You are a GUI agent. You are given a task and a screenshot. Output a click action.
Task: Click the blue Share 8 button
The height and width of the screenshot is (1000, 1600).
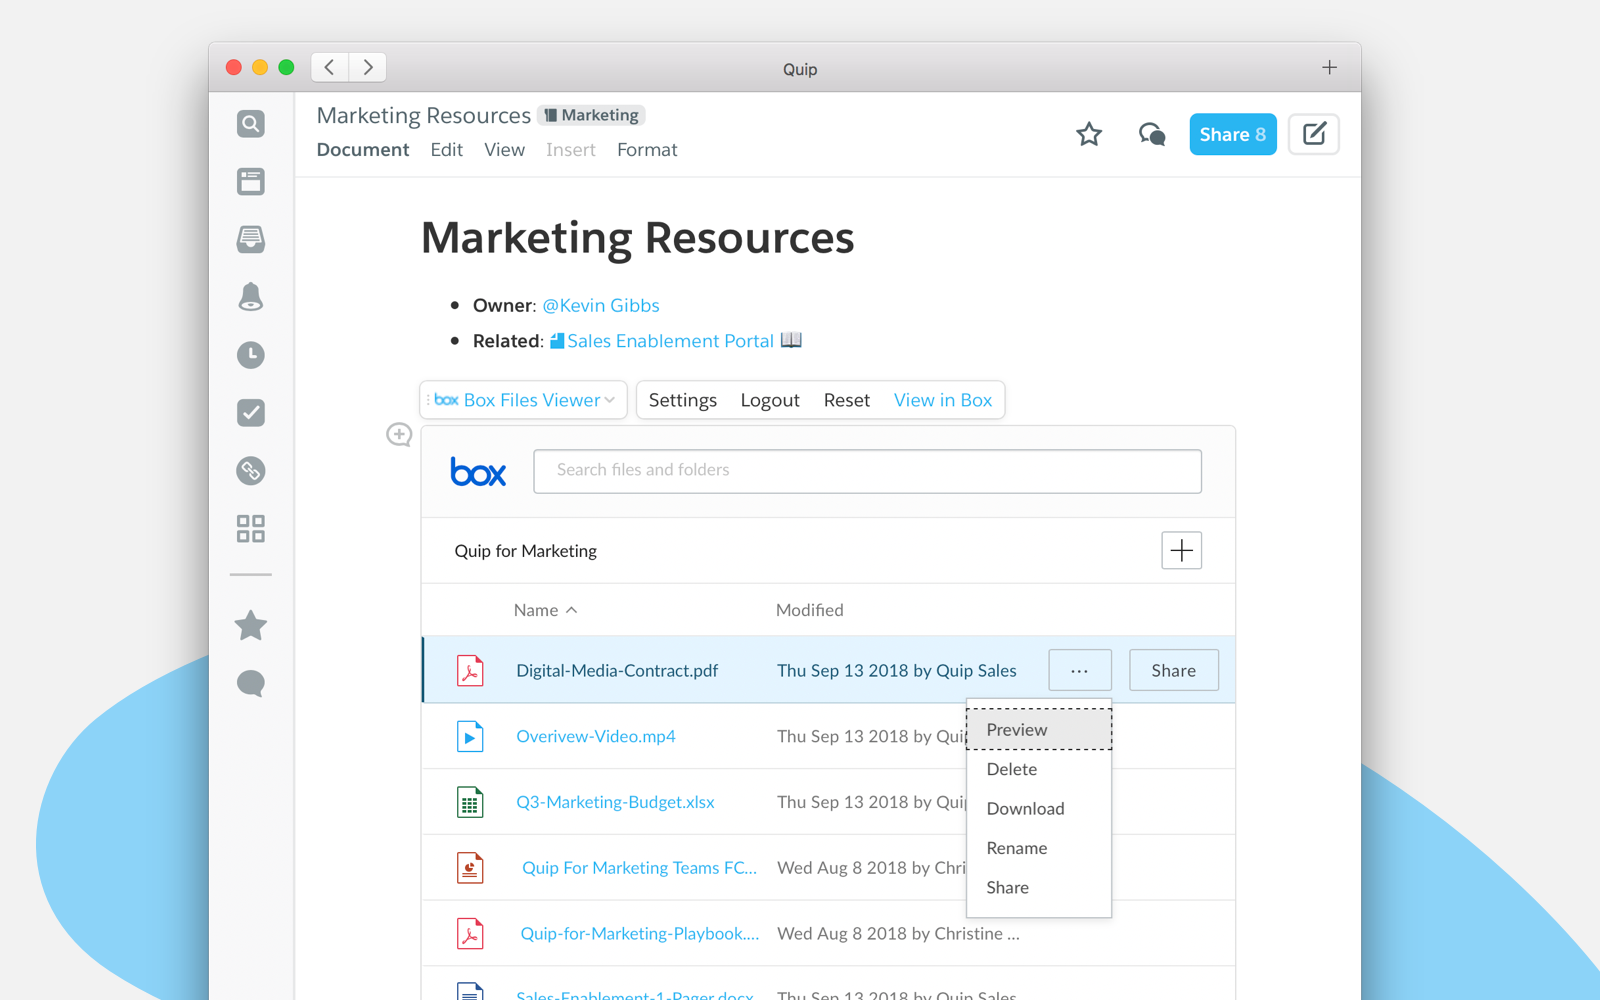click(x=1232, y=134)
